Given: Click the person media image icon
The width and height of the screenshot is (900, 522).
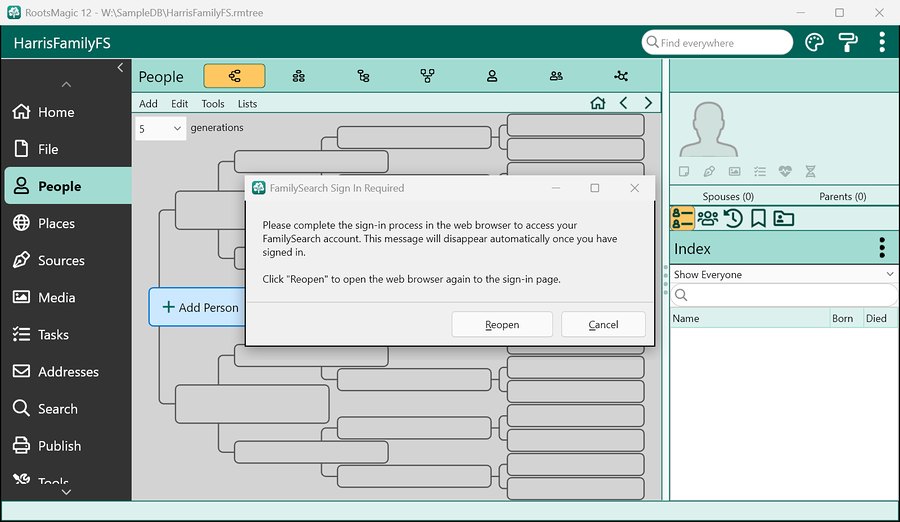Looking at the screenshot, I should point(735,171).
